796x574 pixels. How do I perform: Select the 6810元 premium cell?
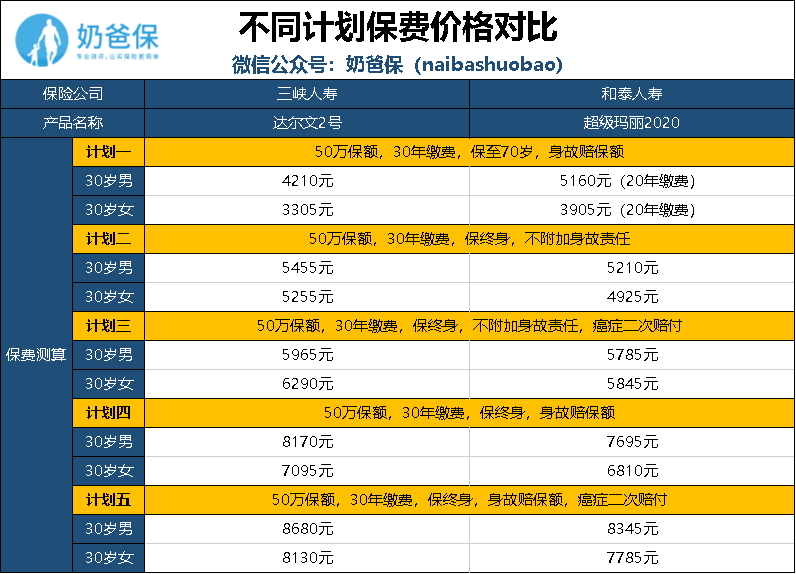[632, 470]
